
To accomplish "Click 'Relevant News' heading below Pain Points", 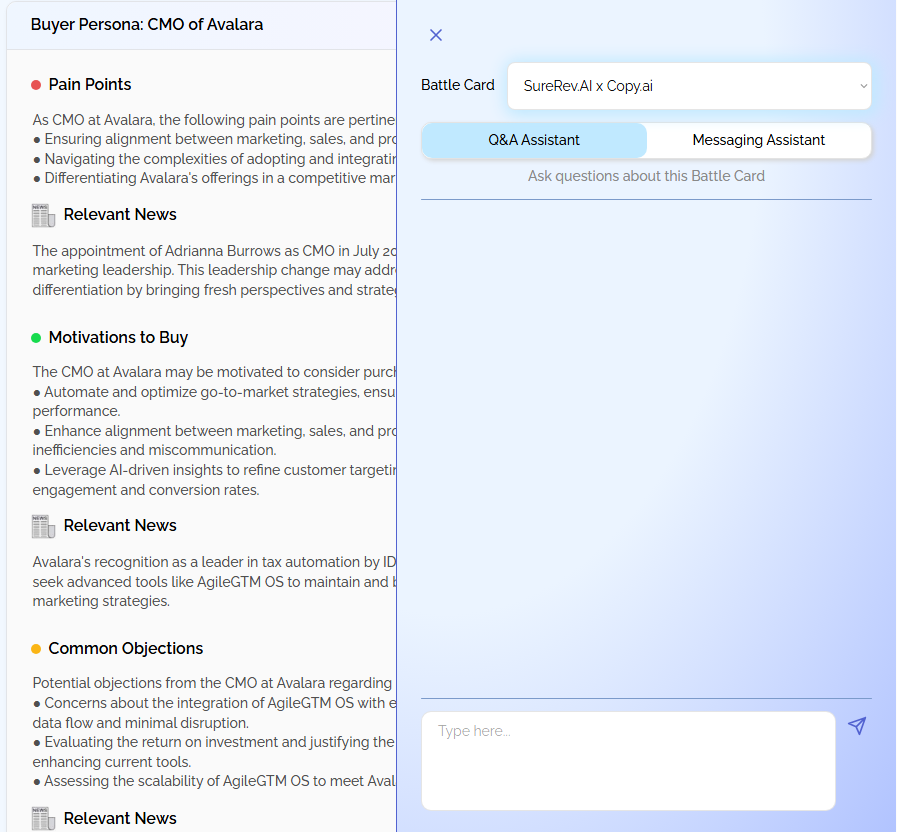I will (x=120, y=215).
